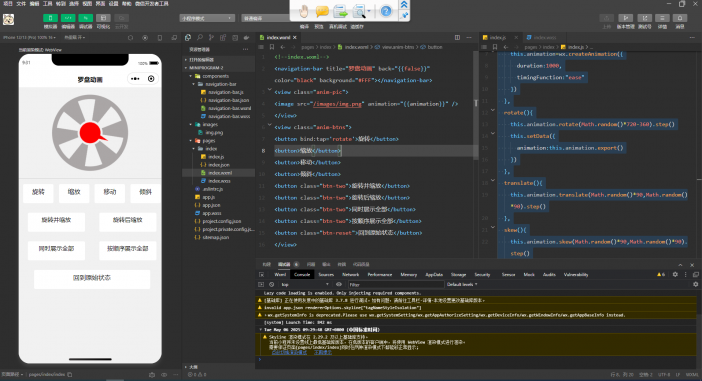Click the element inspect icon in devtools
Viewport: 702px width, 381px height.
261,275
